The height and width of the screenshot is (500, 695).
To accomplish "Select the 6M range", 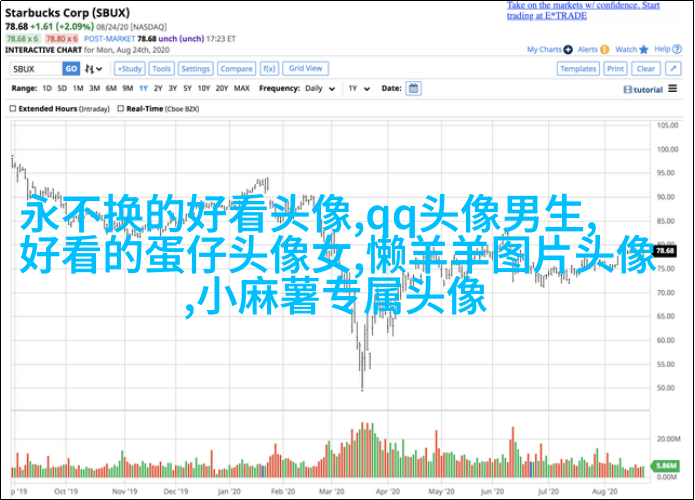I will pos(111,88).
